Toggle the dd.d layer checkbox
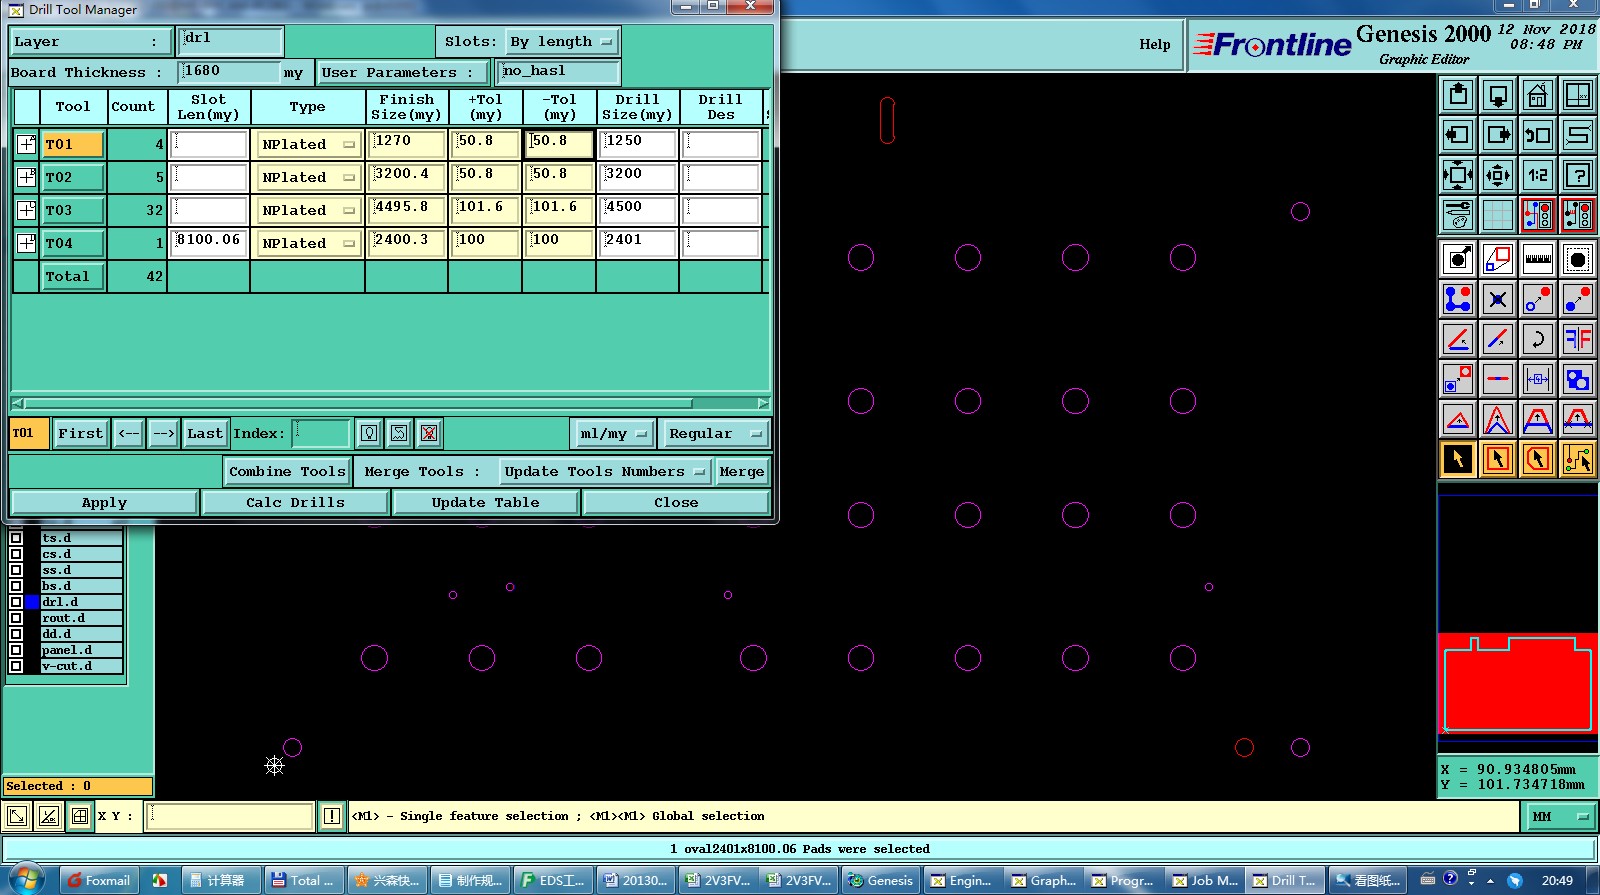 coord(16,634)
